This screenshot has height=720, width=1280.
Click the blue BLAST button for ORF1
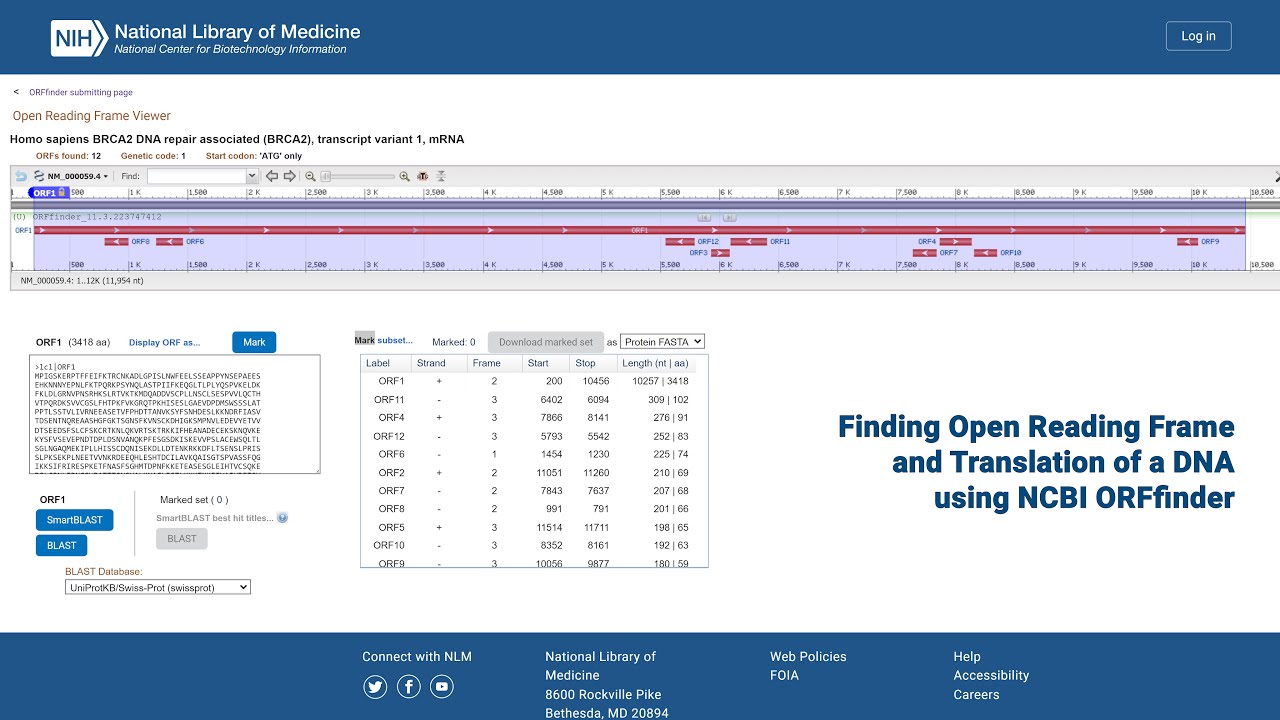pyautogui.click(x=62, y=546)
